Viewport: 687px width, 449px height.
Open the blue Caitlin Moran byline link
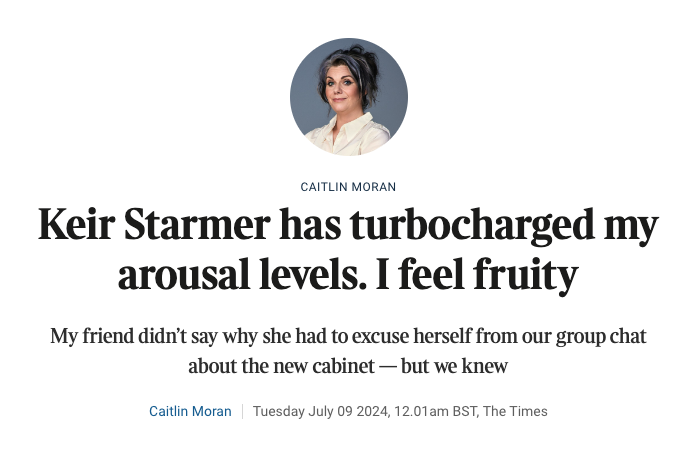coord(190,411)
